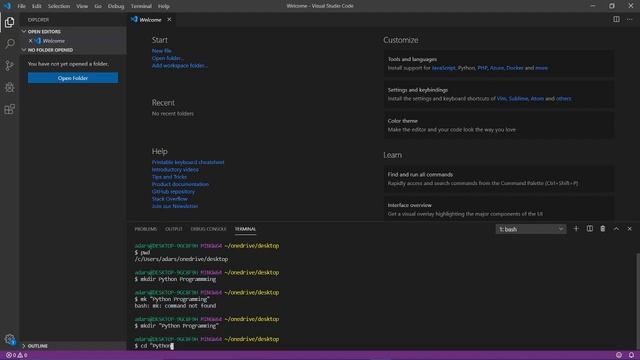Create a new terminal with plus icon
Viewport: 640px width, 360px height.
point(576,229)
